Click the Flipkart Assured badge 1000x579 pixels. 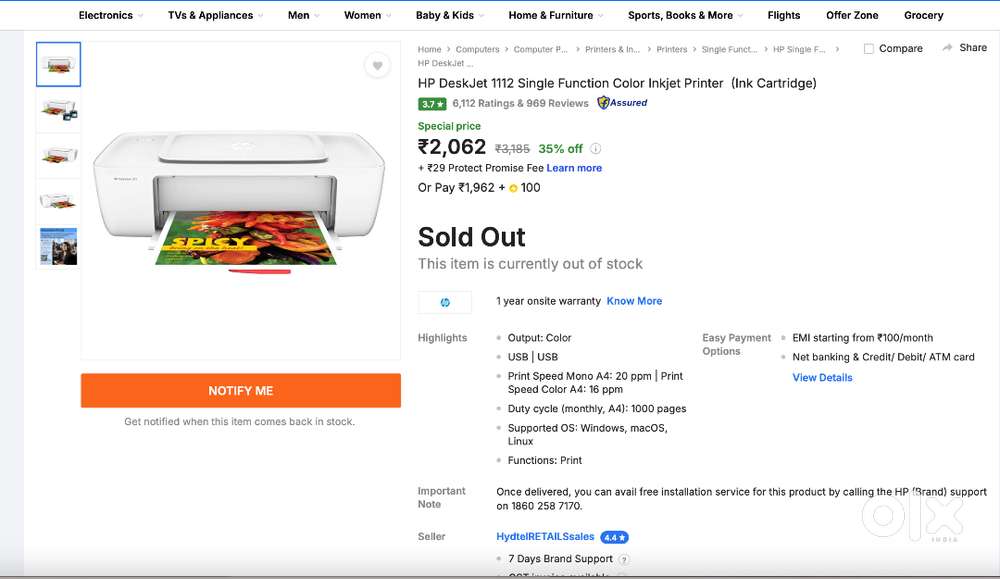tap(622, 103)
